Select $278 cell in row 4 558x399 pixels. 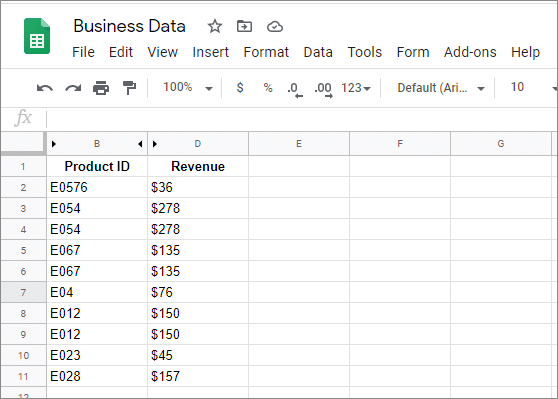coord(198,229)
